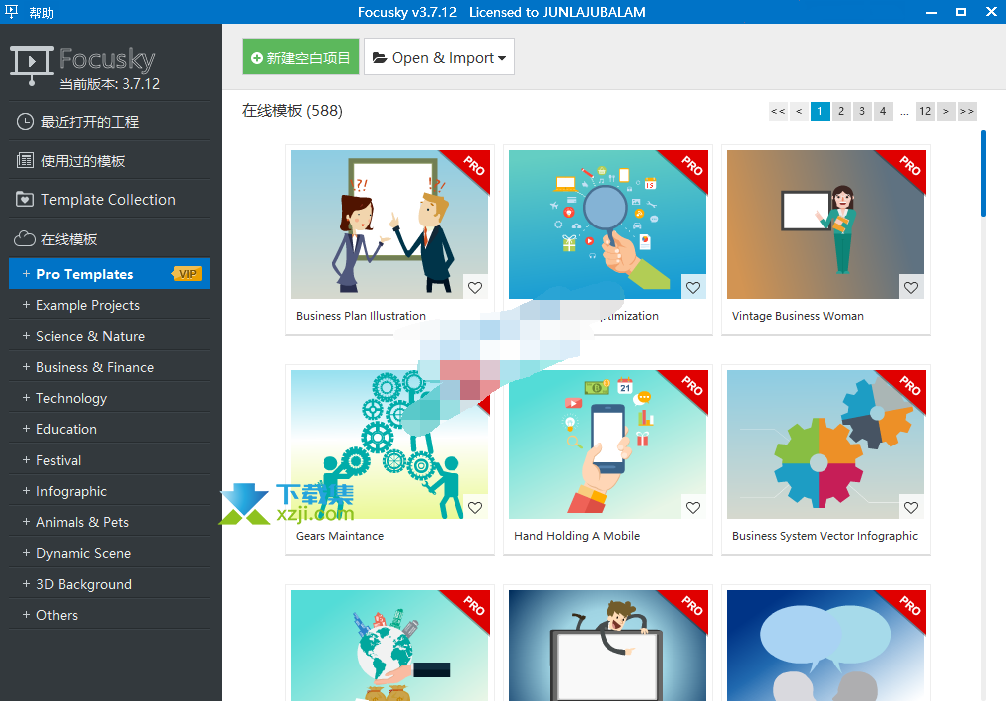The height and width of the screenshot is (701, 1006).
Task: Expand the Example Projects category
Action: [26, 305]
